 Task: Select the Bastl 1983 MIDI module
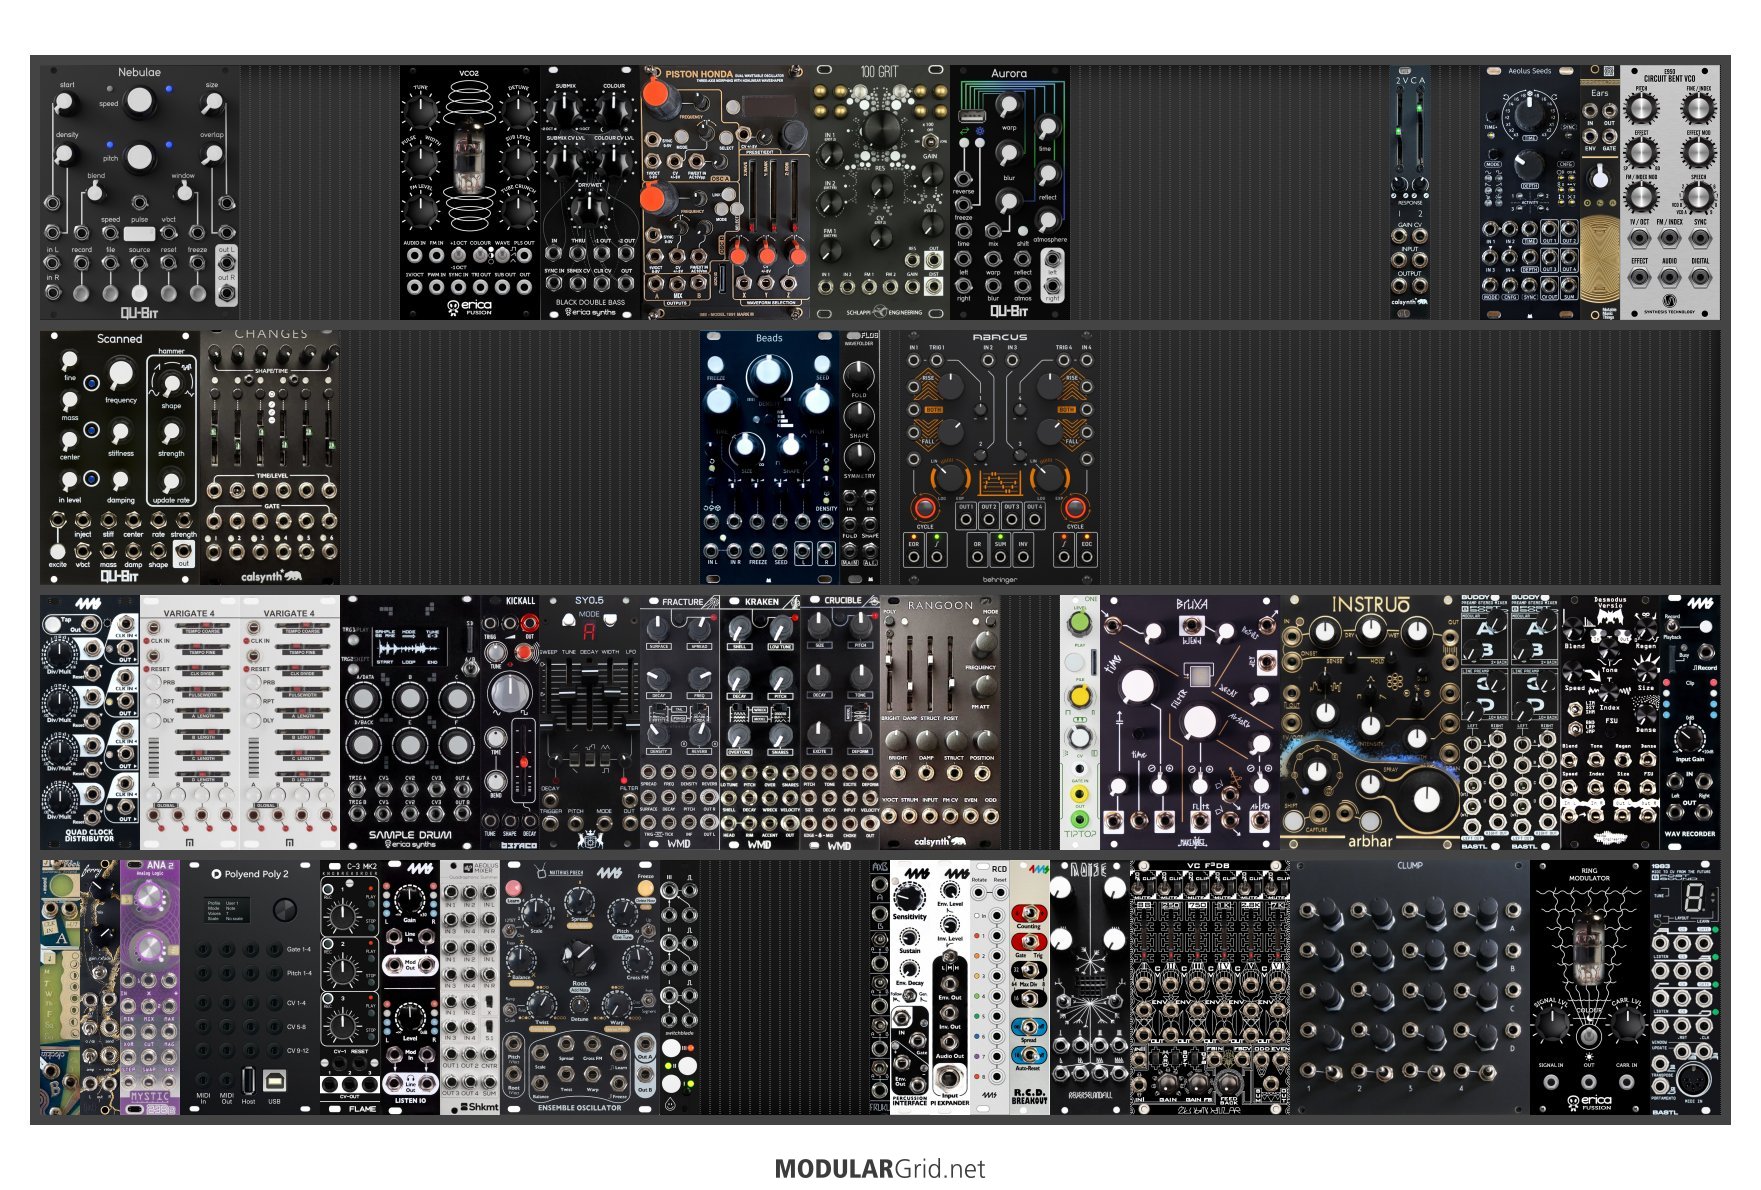(1685, 987)
